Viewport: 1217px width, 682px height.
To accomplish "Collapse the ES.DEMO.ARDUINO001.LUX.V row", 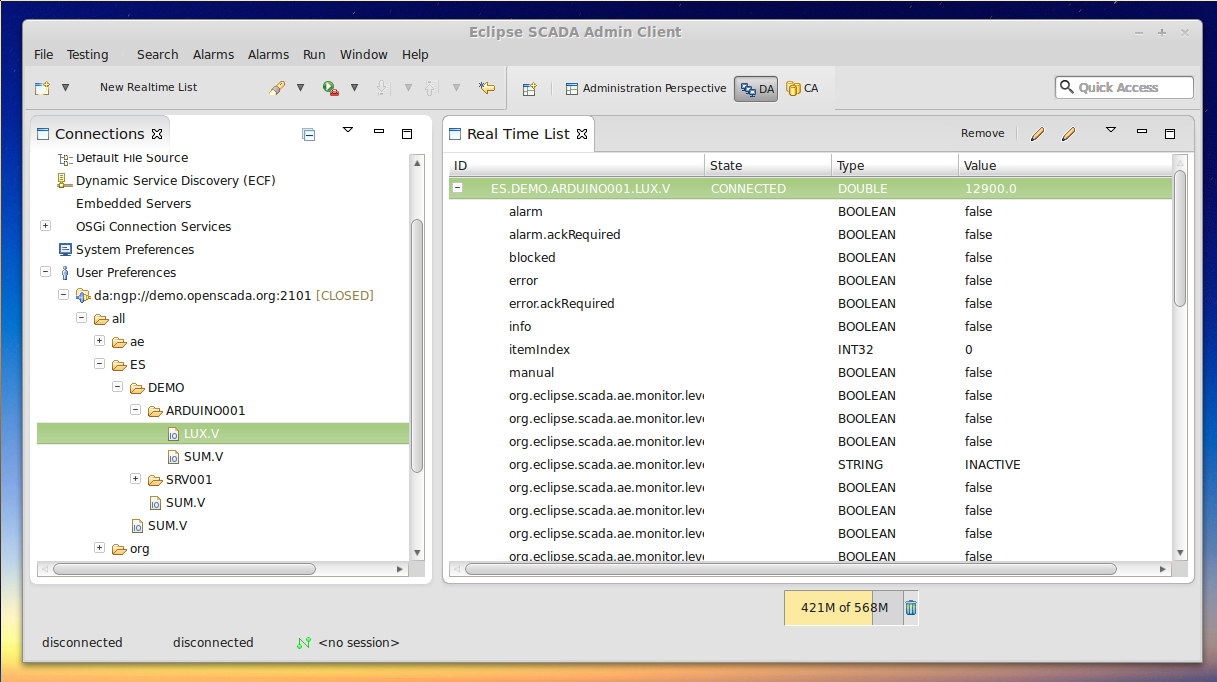I will point(457,187).
